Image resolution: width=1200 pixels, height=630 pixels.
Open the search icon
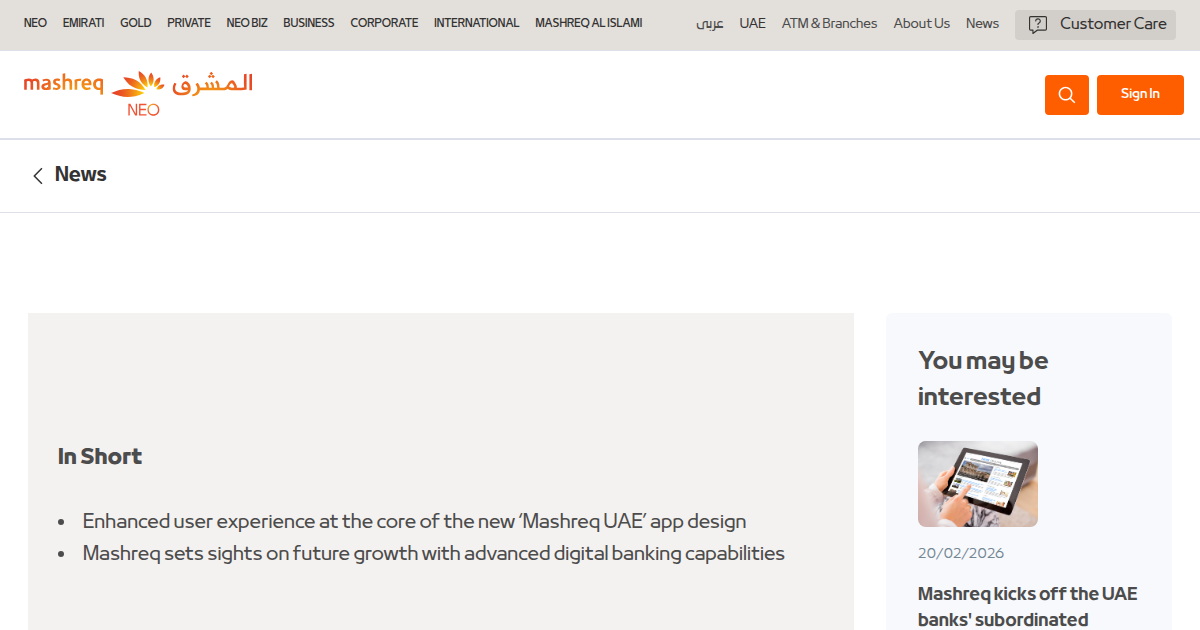tap(1066, 94)
